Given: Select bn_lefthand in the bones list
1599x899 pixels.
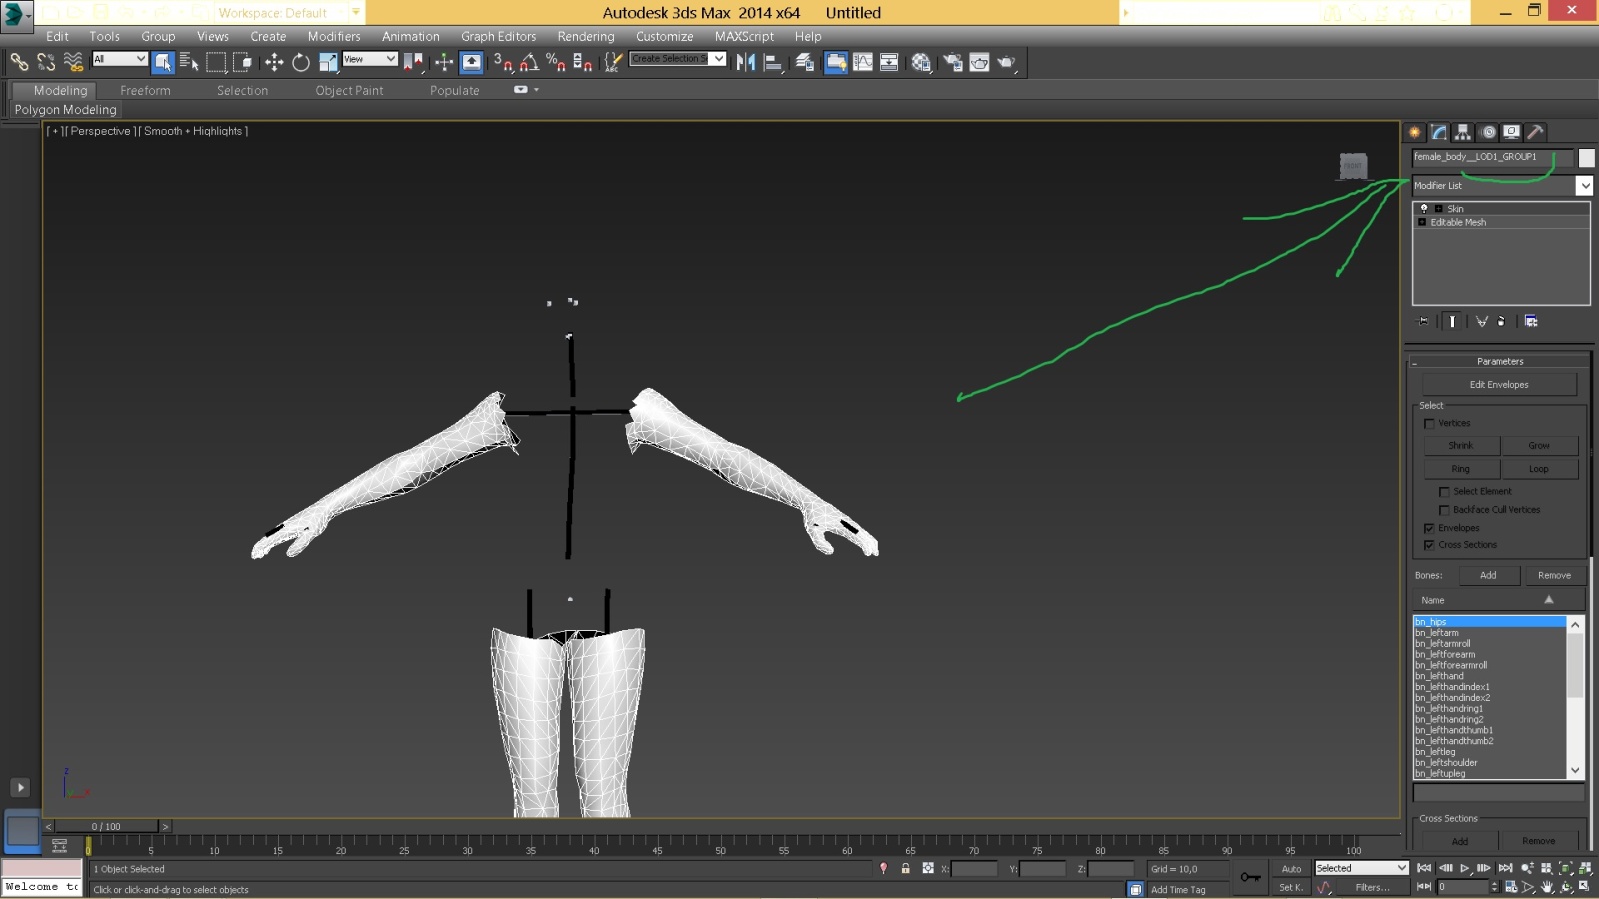Looking at the screenshot, I should (1439, 676).
